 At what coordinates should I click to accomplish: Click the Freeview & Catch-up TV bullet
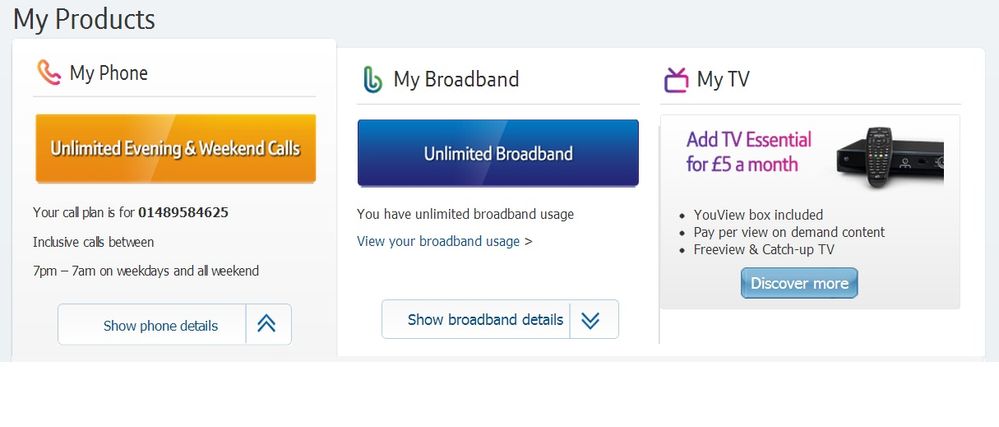click(x=764, y=249)
